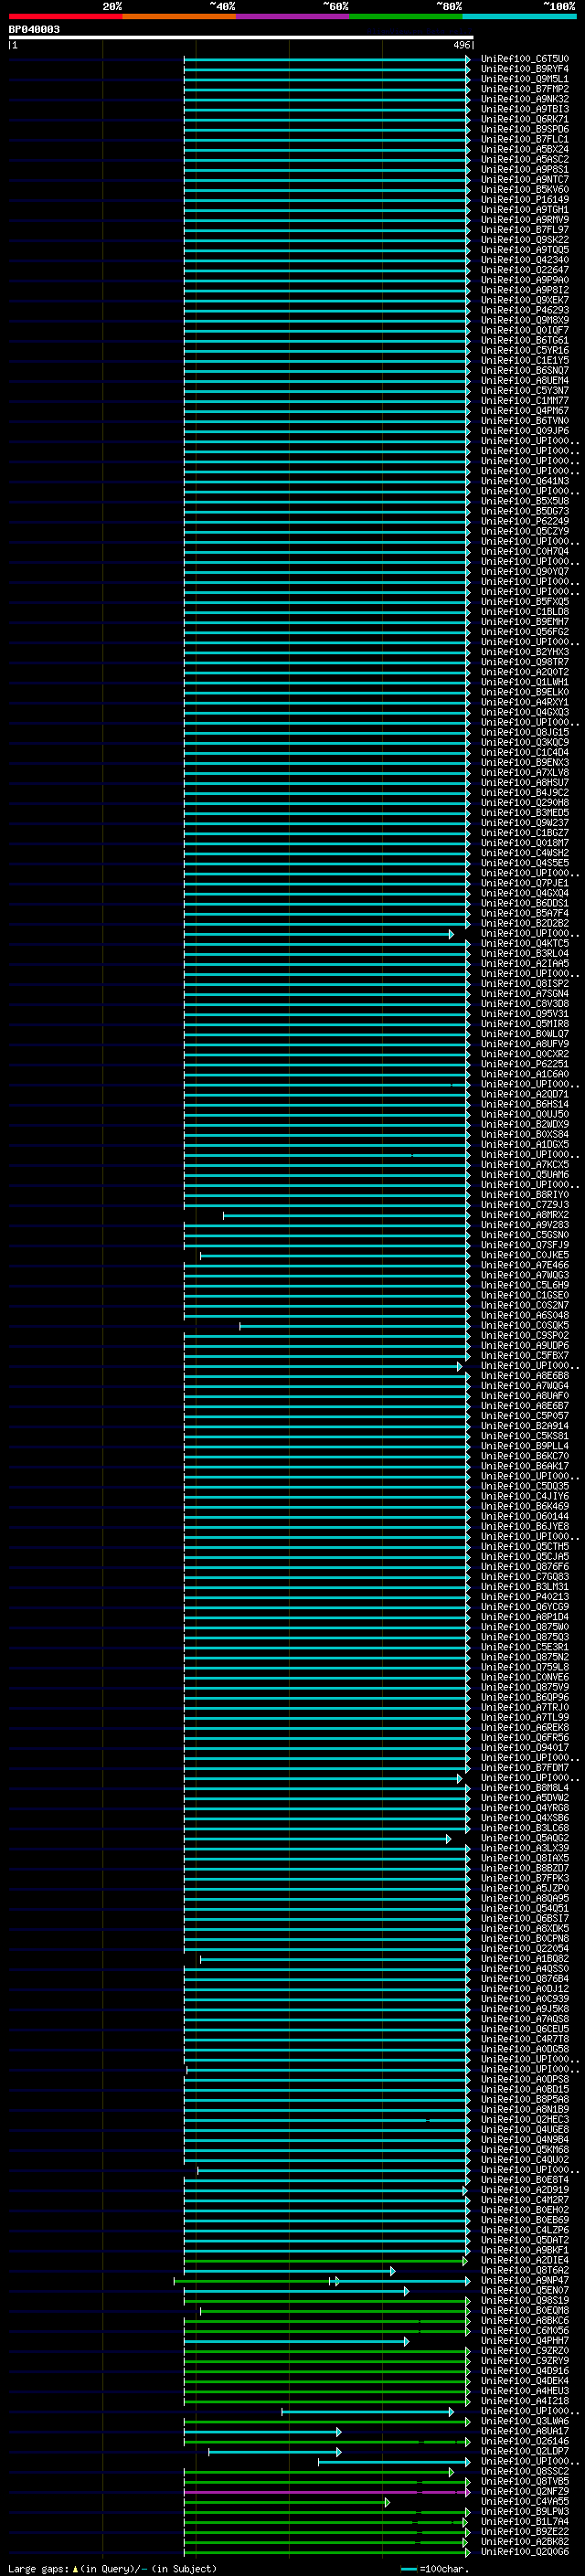
Task: Select hit UniRef100_A2D919
Action: click(525, 2190)
